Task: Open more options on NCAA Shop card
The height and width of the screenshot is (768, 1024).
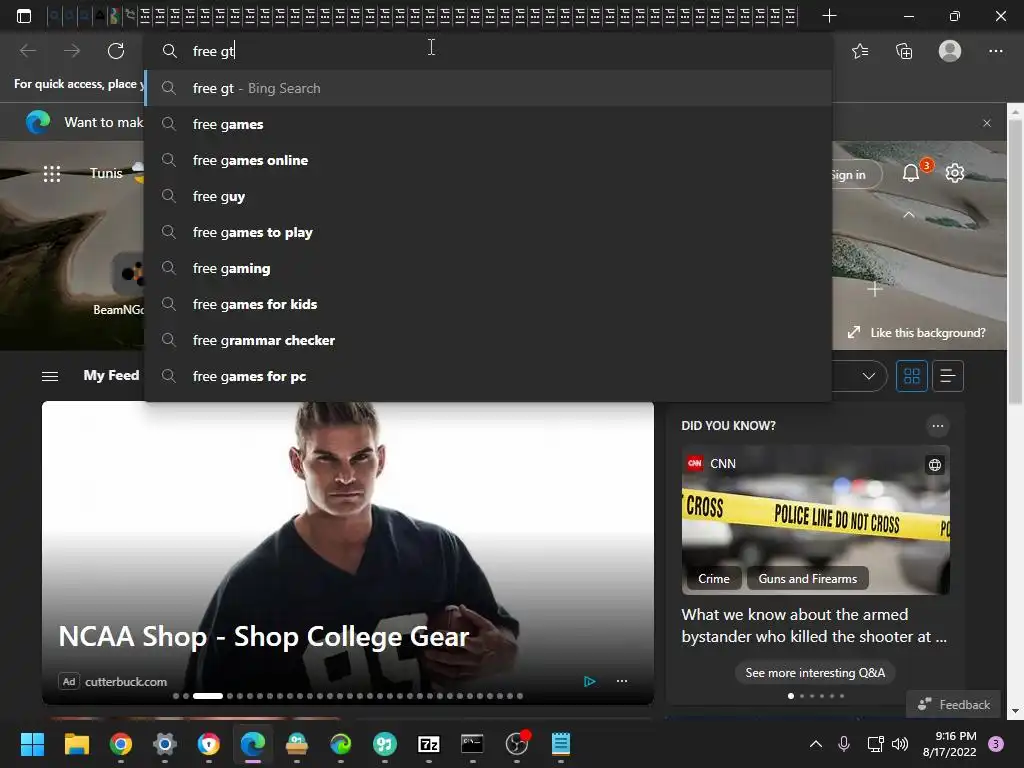Action: pyautogui.click(x=622, y=681)
